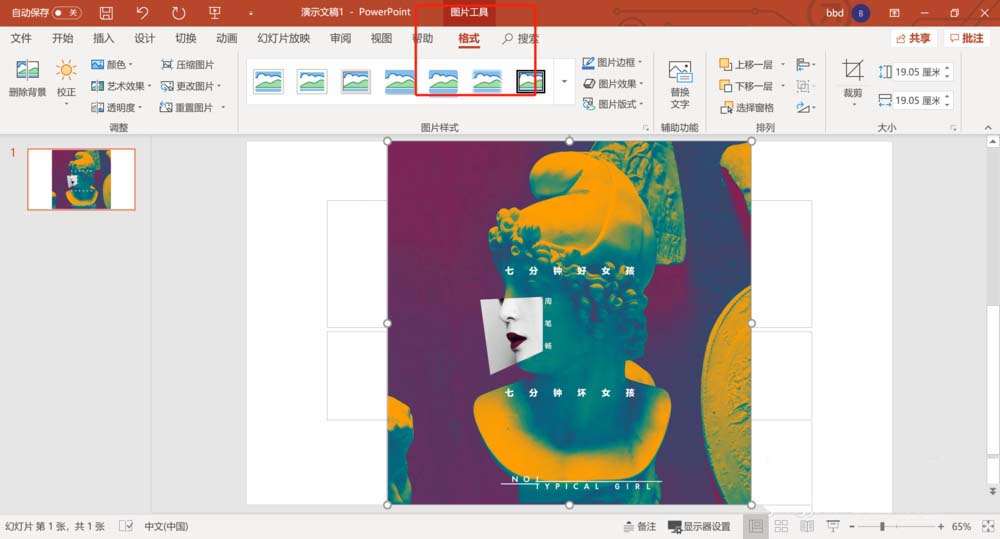Switch to Normal view icon in status bar

tap(756, 526)
